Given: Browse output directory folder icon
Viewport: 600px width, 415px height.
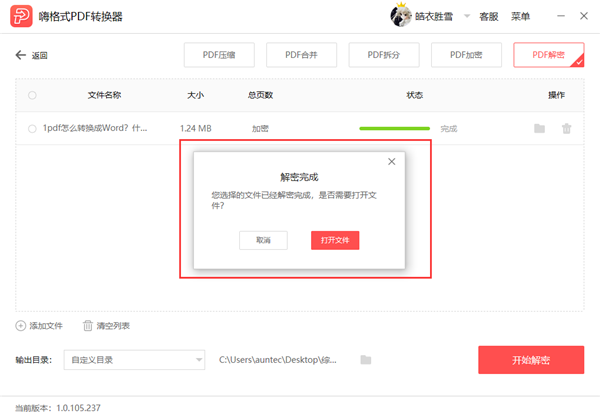Looking at the screenshot, I should pos(366,360).
